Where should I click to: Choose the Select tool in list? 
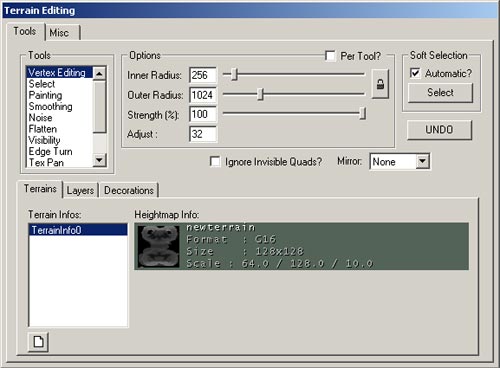[59, 84]
